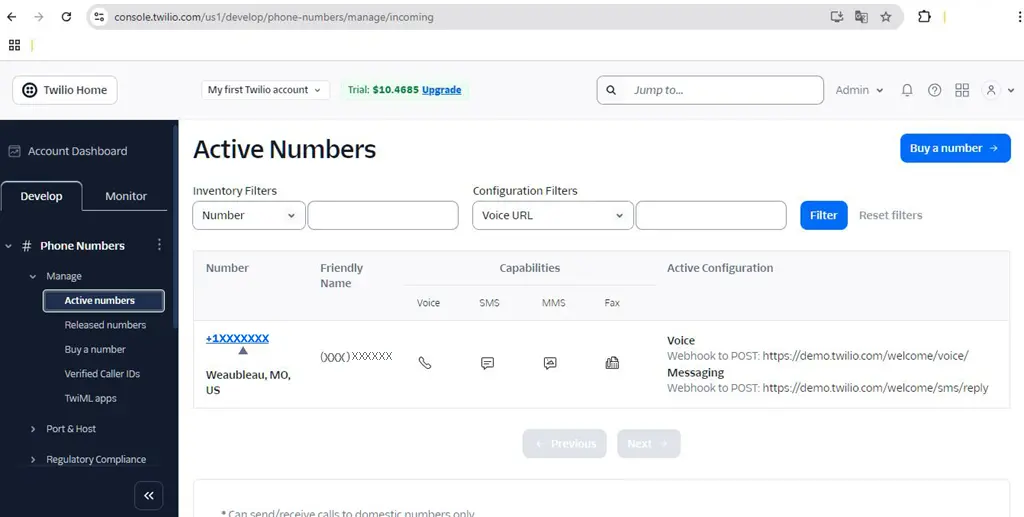This screenshot has height=517, width=1024.
Task: Open Released numbers in sidebar
Action: tap(105, 324)
